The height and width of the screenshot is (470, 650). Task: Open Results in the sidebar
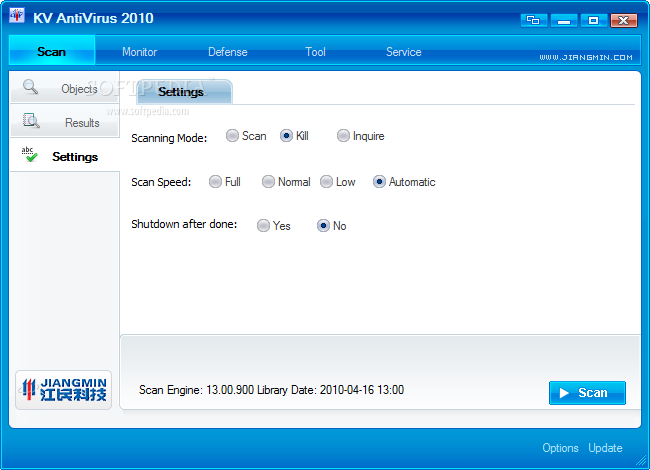pyautogui.click(x=65, y=121)
